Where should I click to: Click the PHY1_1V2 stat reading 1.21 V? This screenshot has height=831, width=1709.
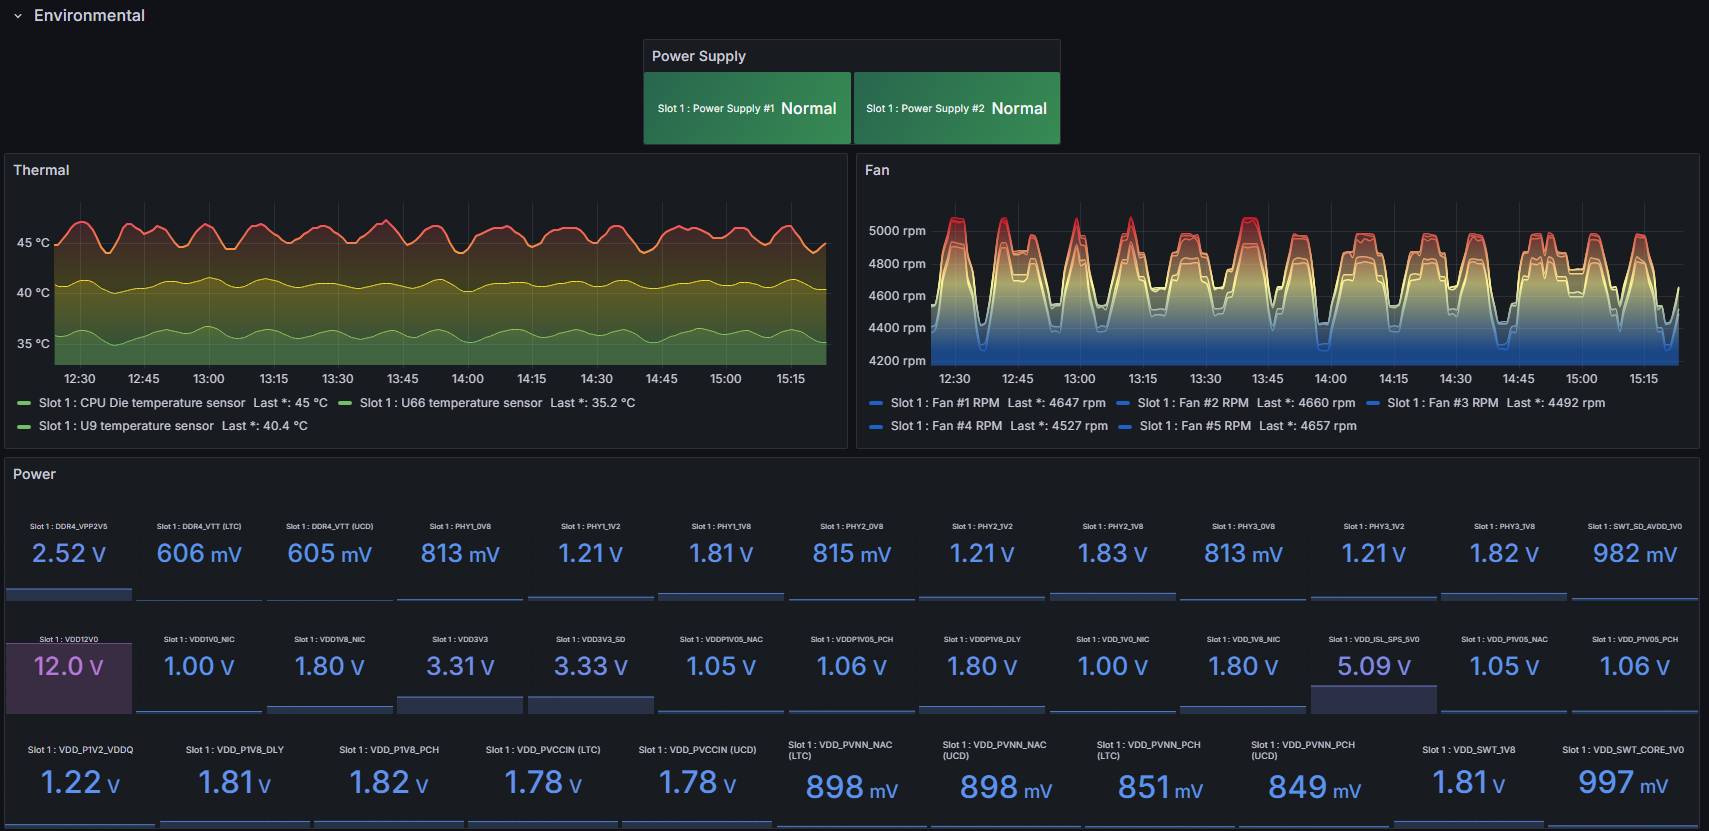pos(590,553)
